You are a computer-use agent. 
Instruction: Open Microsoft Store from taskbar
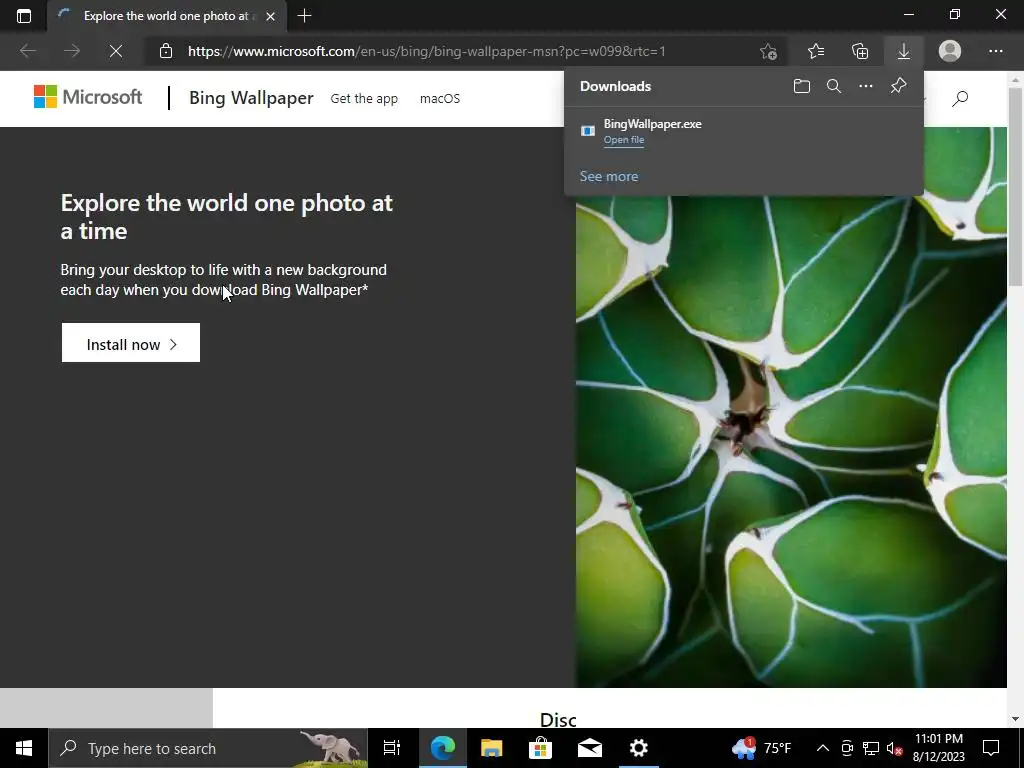tap(540, 748)
